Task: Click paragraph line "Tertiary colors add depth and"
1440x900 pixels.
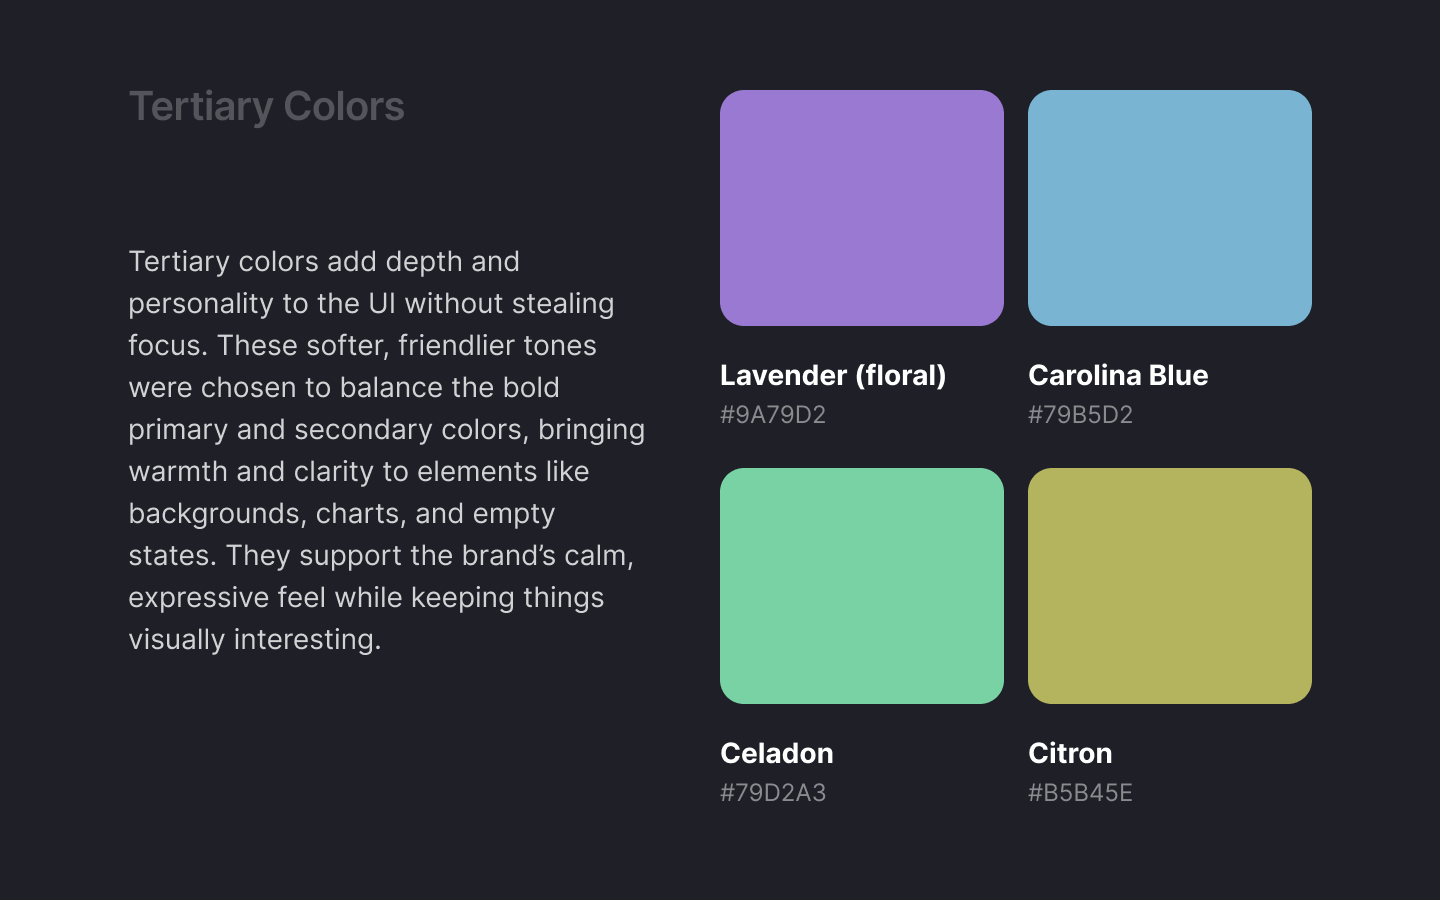Action: click(324, 262)
